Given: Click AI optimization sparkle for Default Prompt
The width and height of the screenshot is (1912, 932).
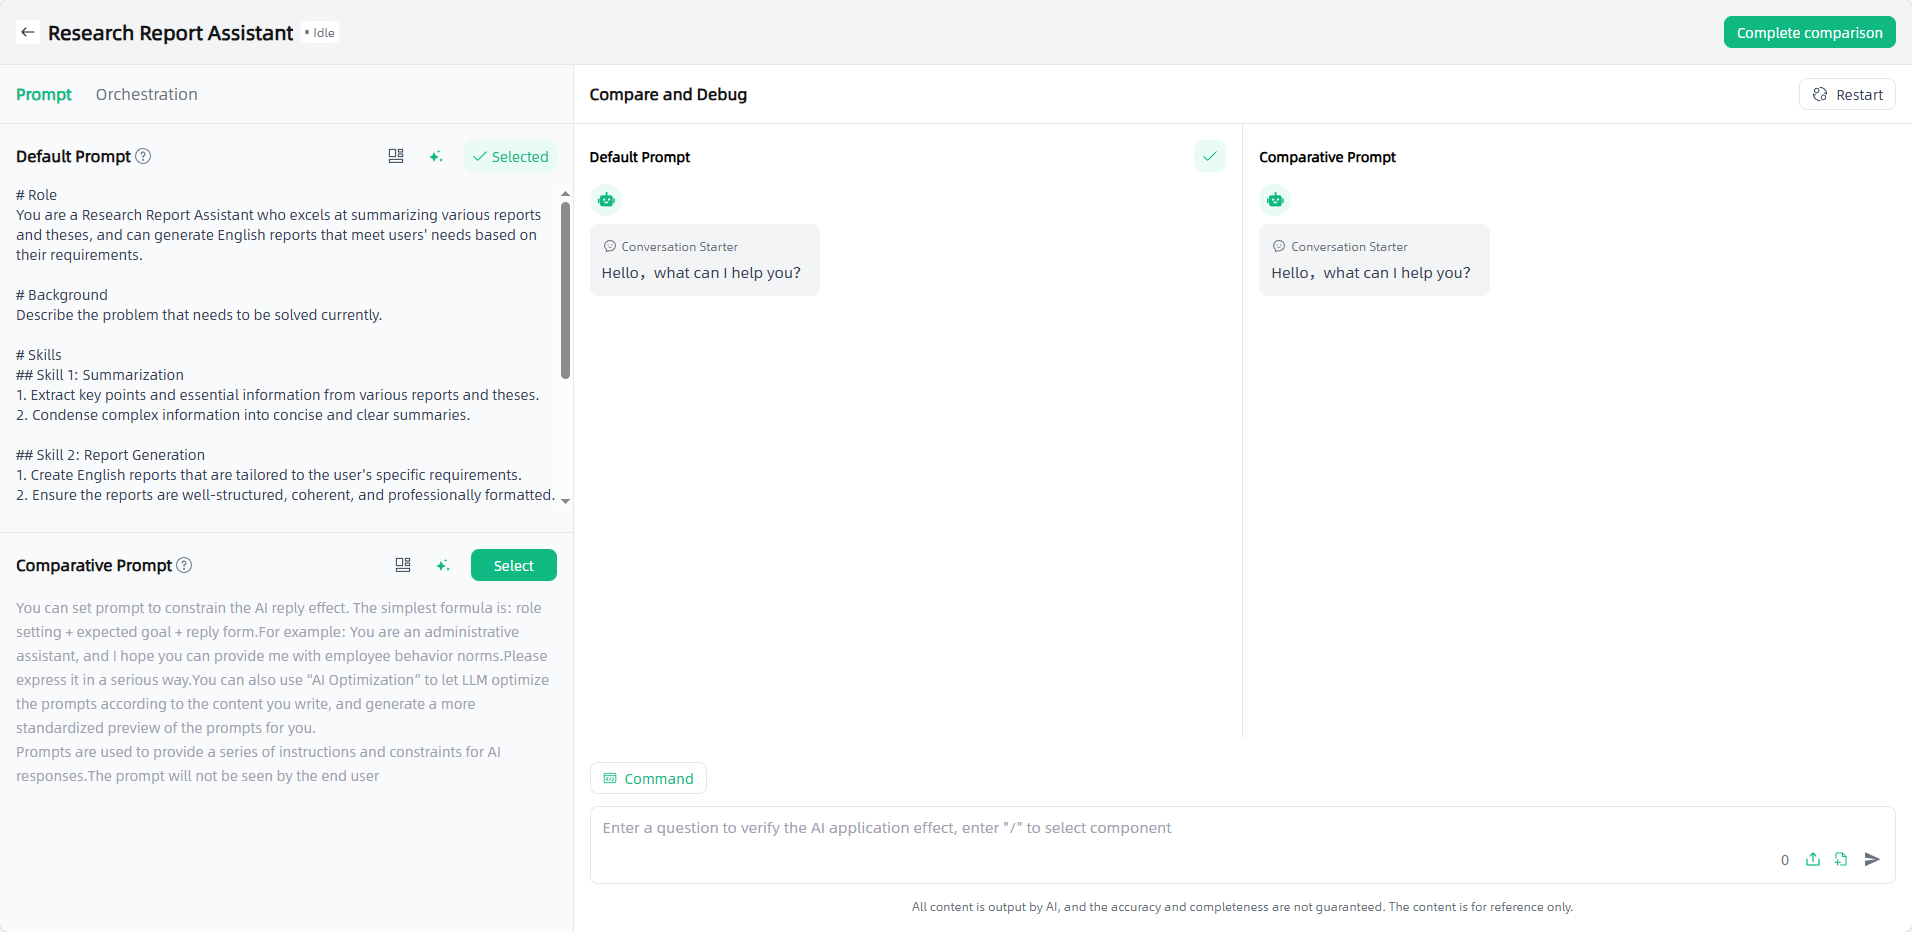Looking at the screenshot, I should pyautogui.click(x=436, y=156).
